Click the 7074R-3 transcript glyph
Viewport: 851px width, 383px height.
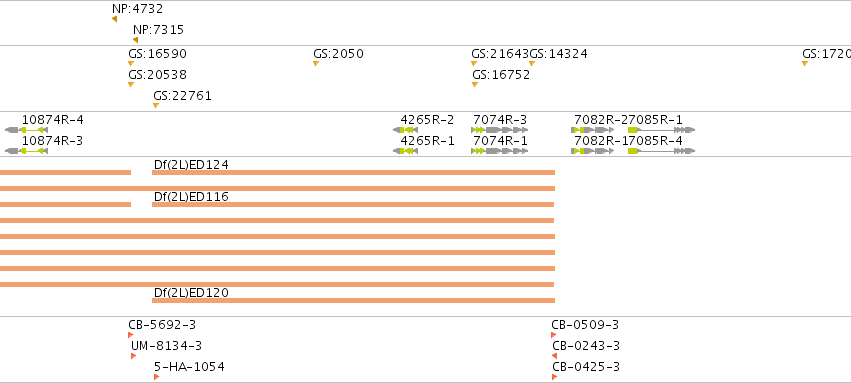[x=499, y=130]
